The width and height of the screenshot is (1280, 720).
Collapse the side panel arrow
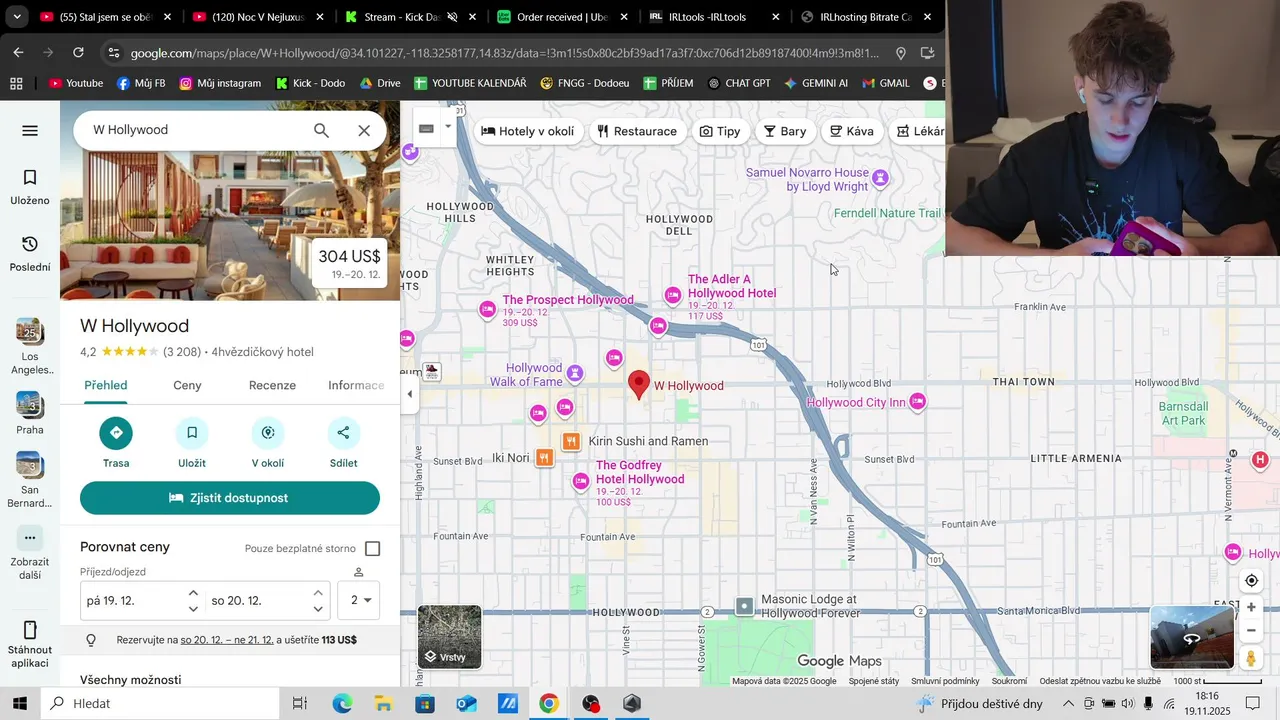(x=409, y=394)
